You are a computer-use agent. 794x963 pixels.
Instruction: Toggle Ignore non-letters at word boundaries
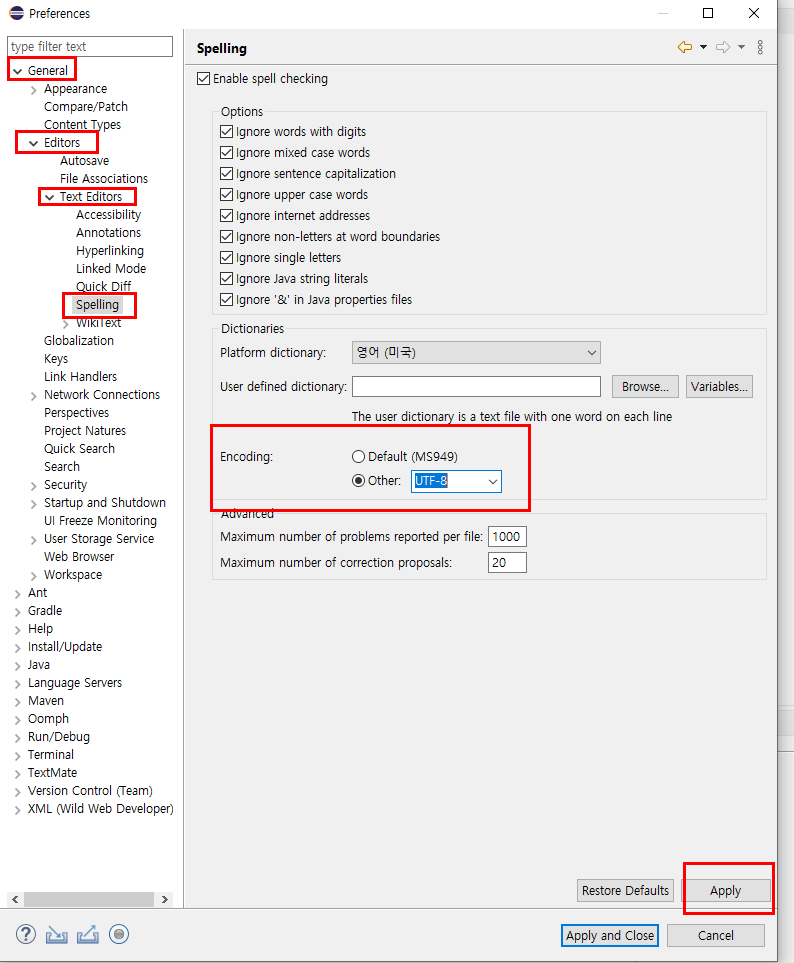(226, 236)
